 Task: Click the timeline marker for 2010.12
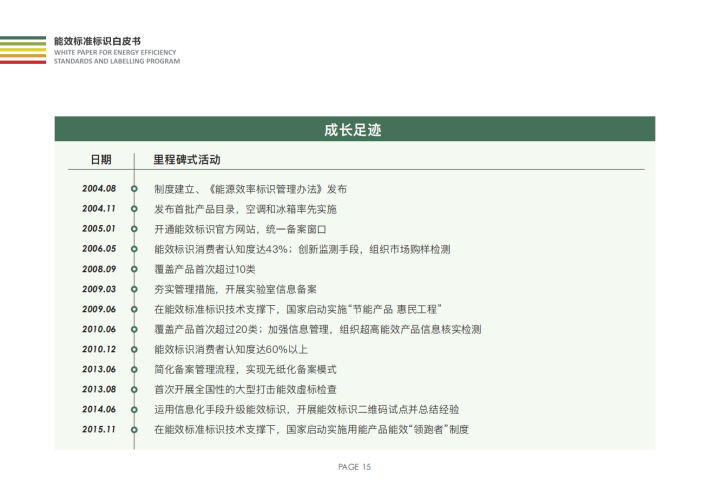[x=134, y=350]
